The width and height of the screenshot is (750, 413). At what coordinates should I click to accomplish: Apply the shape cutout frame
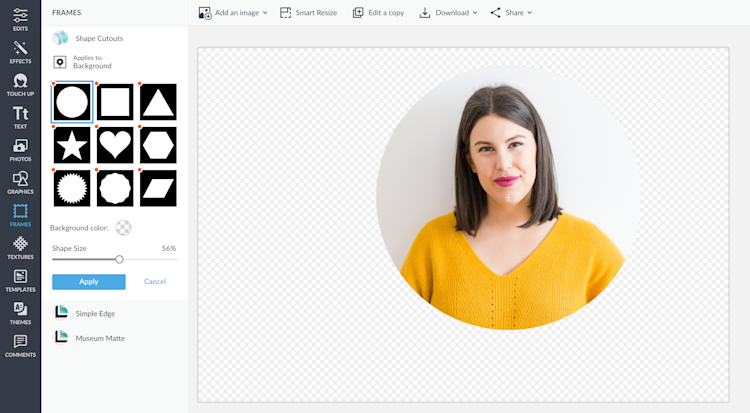point(89,282)
